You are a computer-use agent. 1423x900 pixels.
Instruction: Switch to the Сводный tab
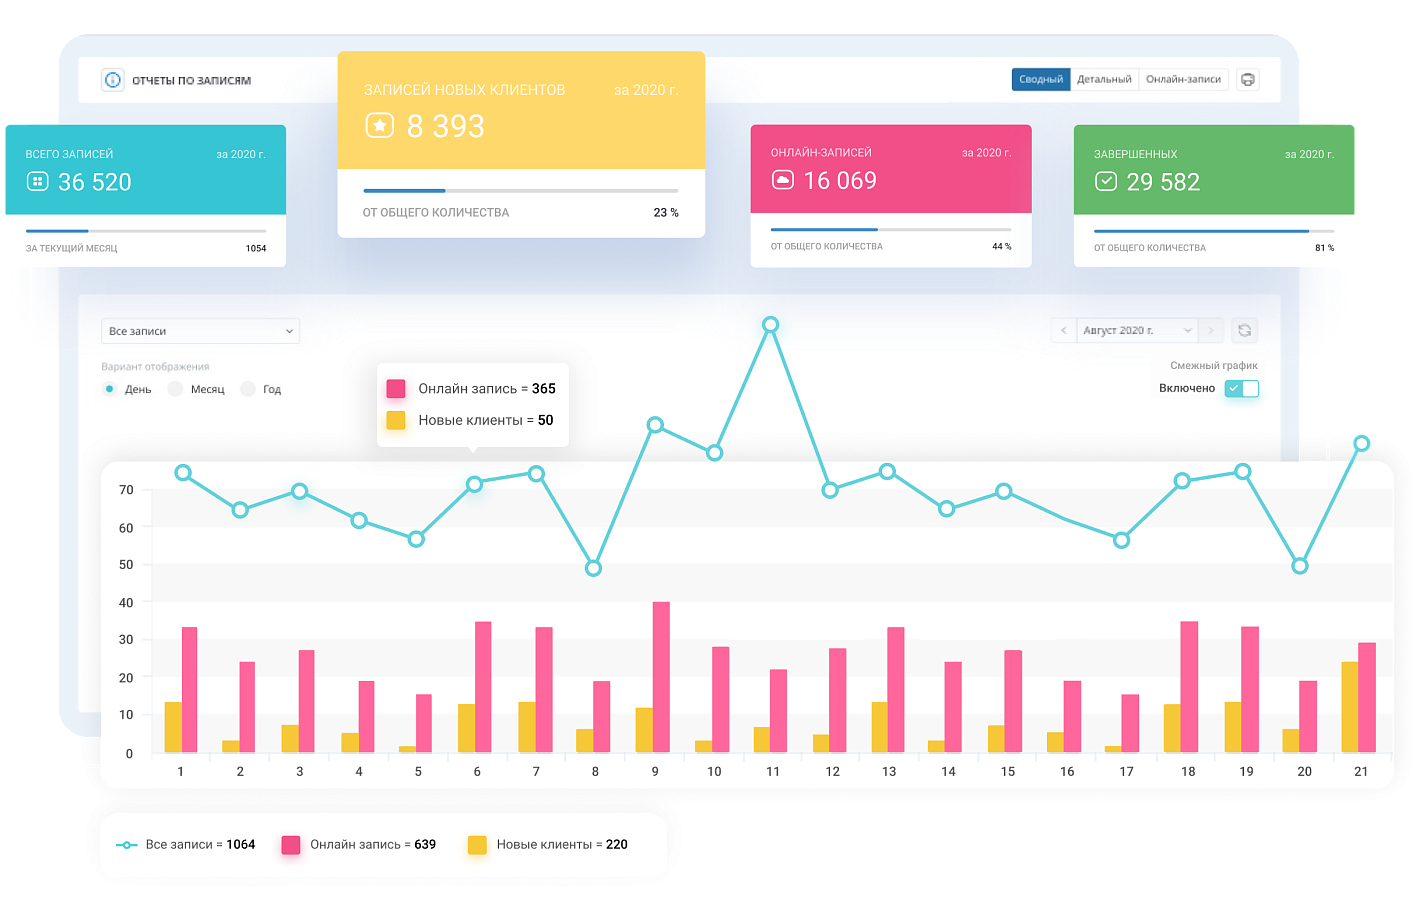1041,79
